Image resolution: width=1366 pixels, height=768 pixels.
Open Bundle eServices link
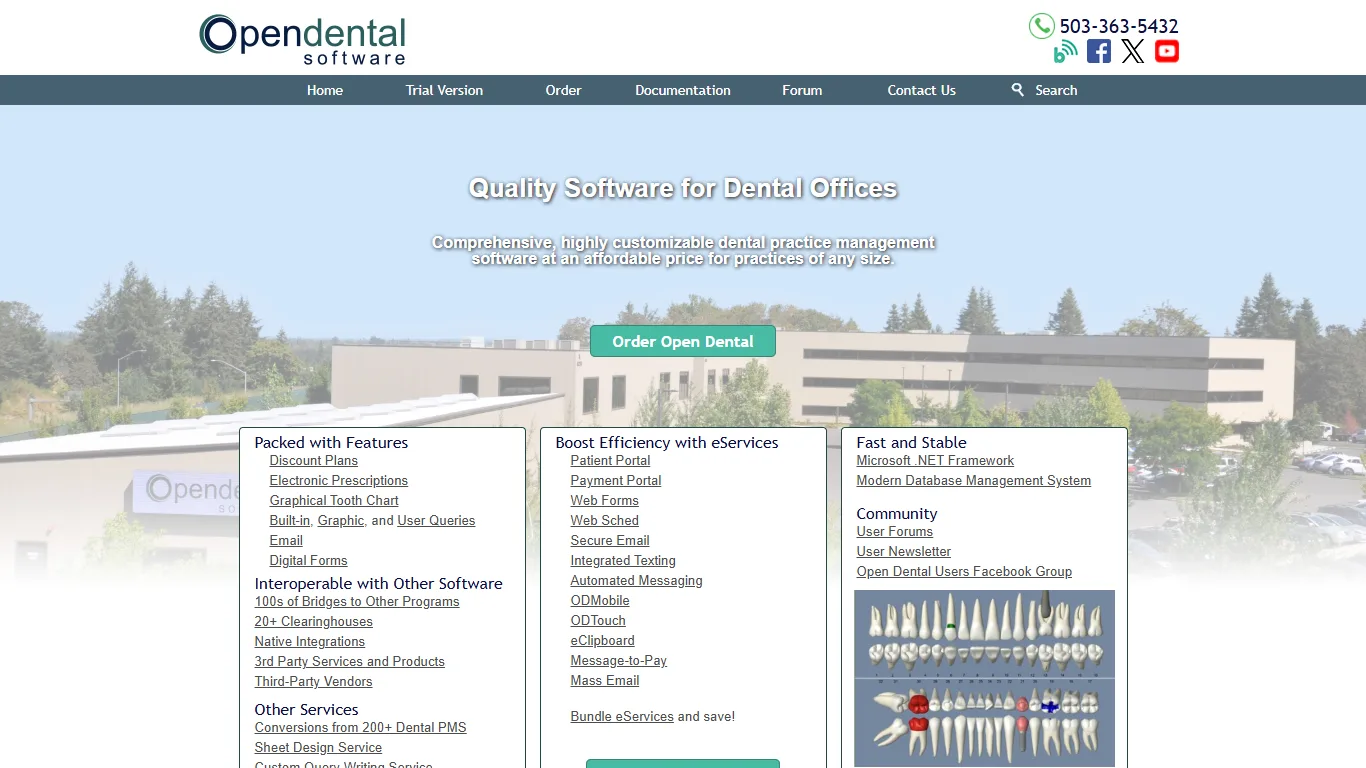tap(622, 717)
